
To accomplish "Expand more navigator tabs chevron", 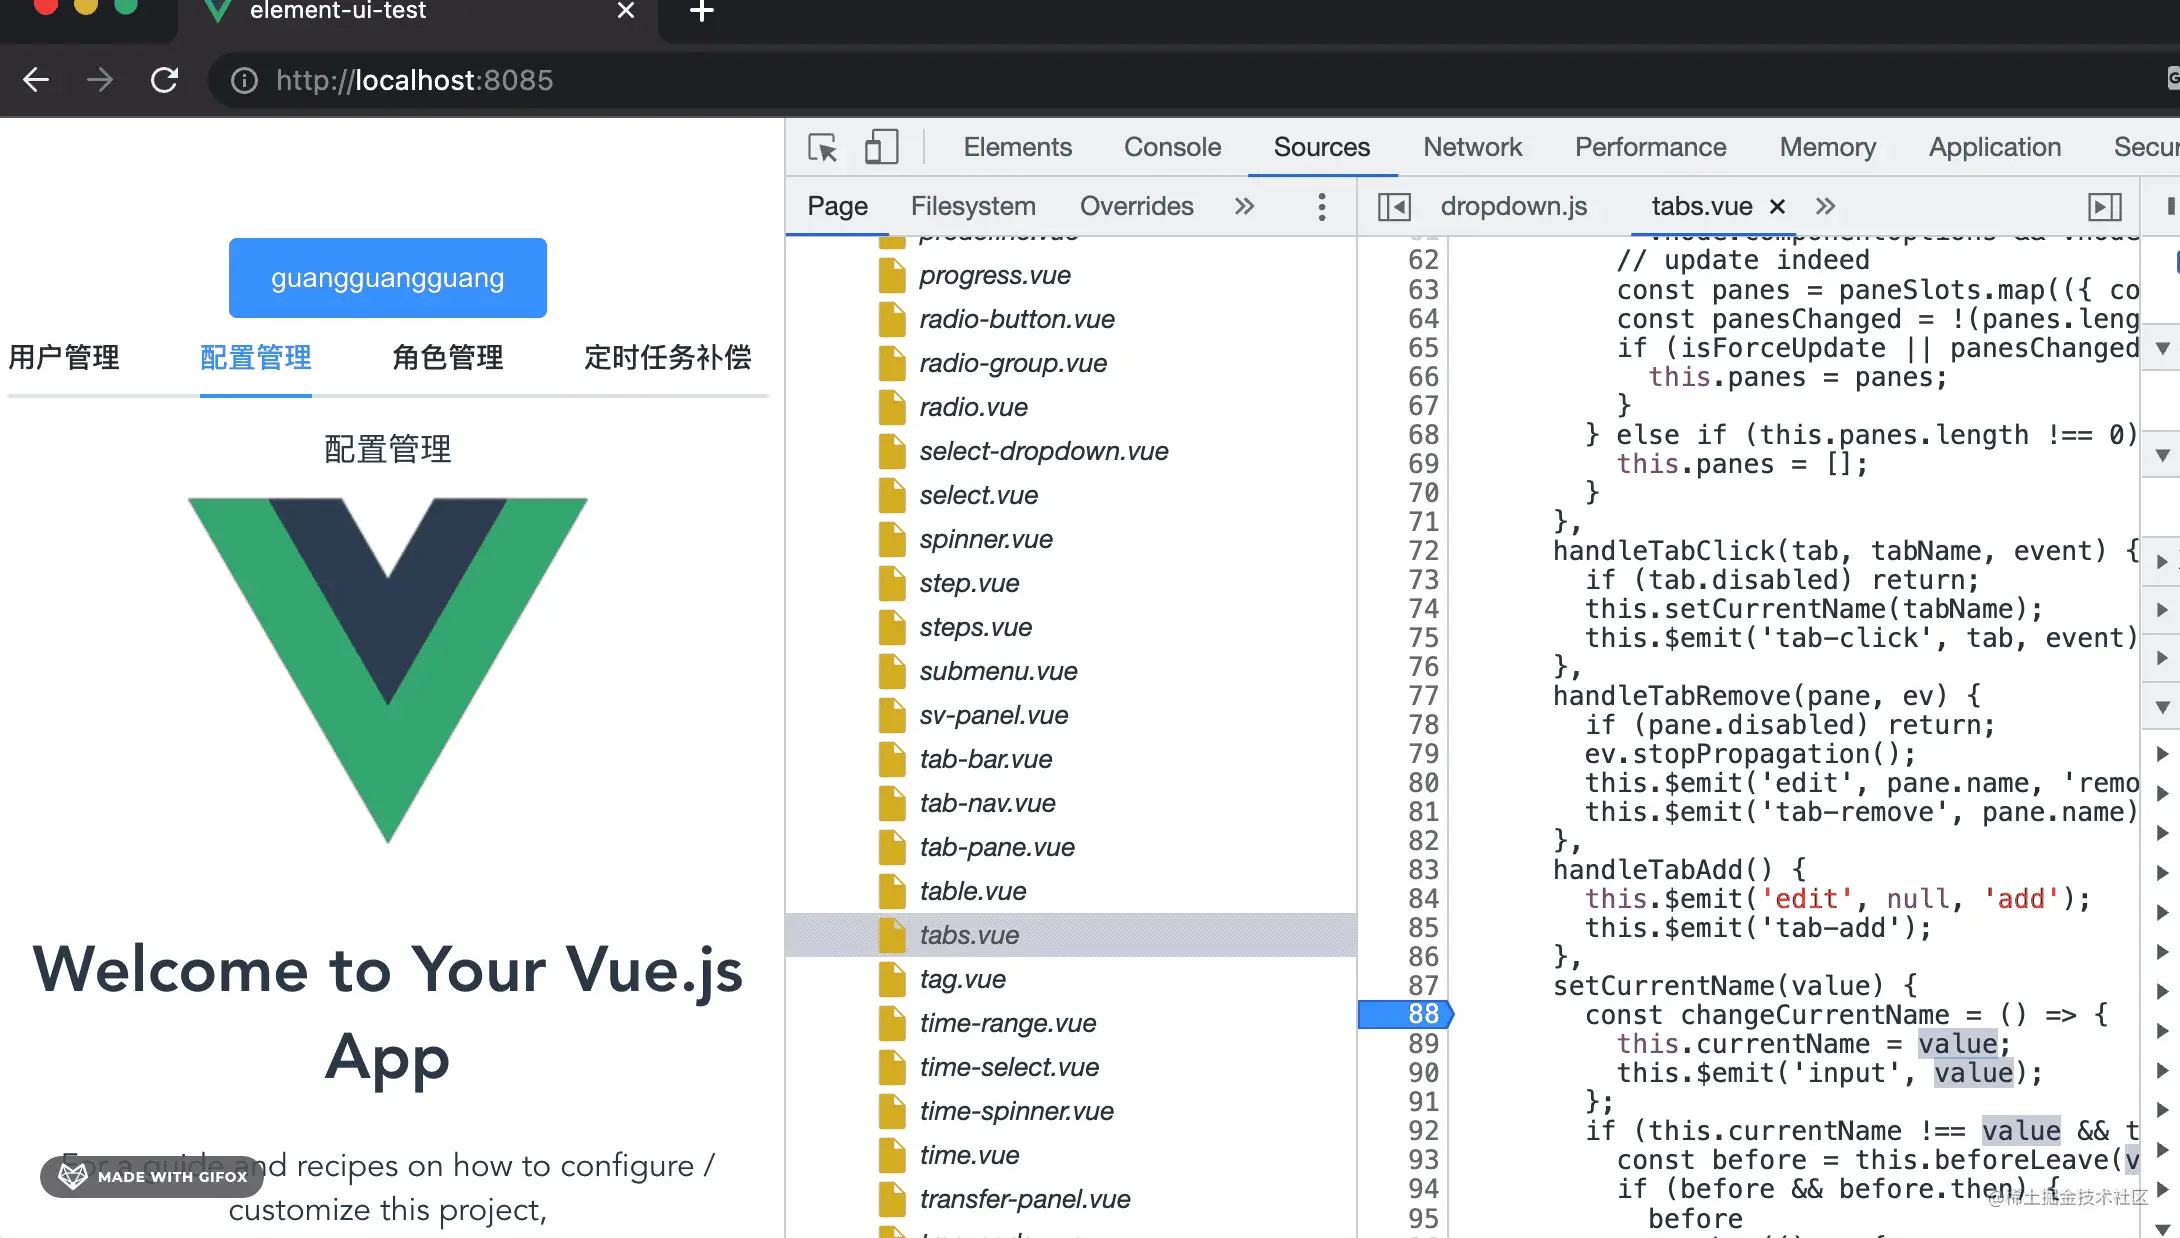I will point(1244,207).
